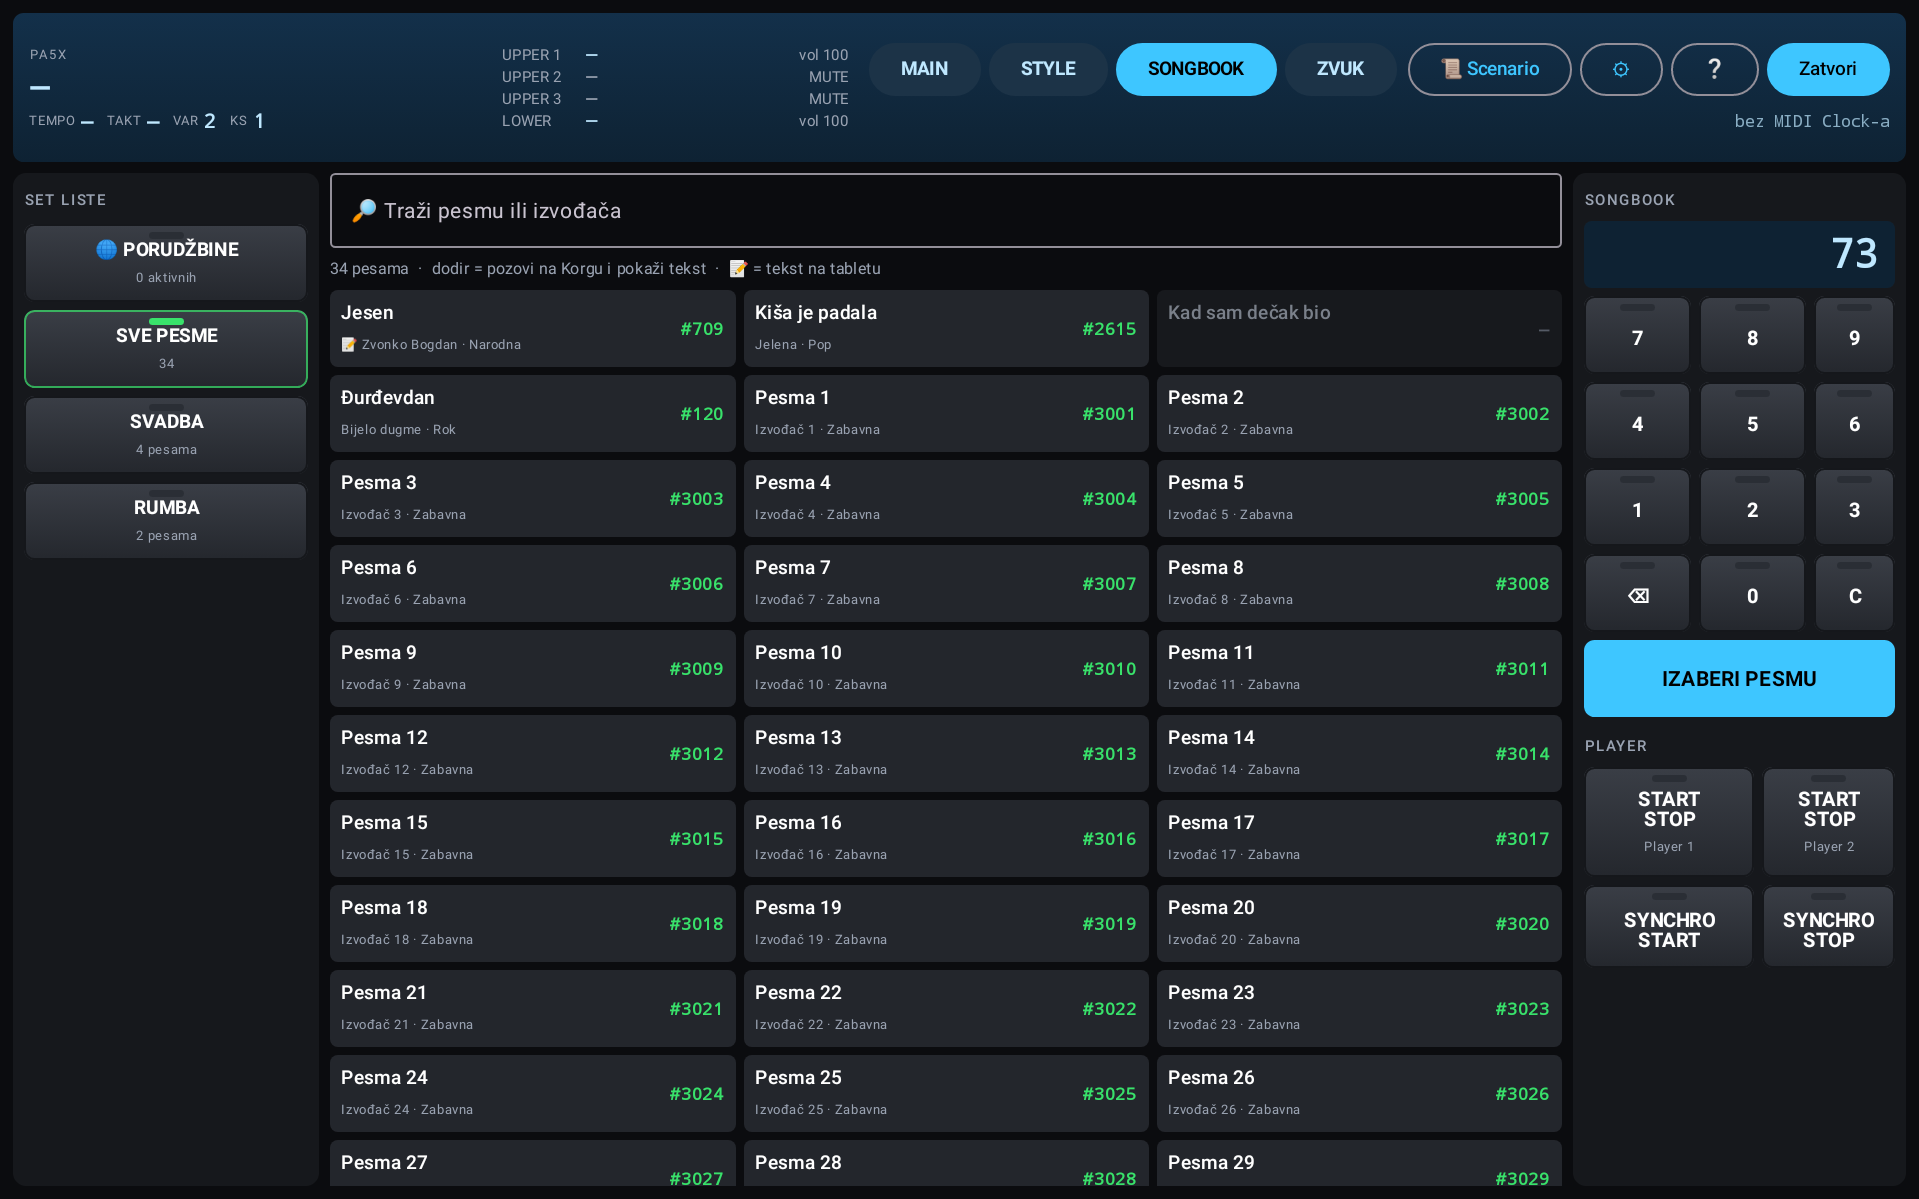The width and height of the screenshot is (1919, 1199).
Task: Switch to the MAIN tab
Action: (924, 69)
